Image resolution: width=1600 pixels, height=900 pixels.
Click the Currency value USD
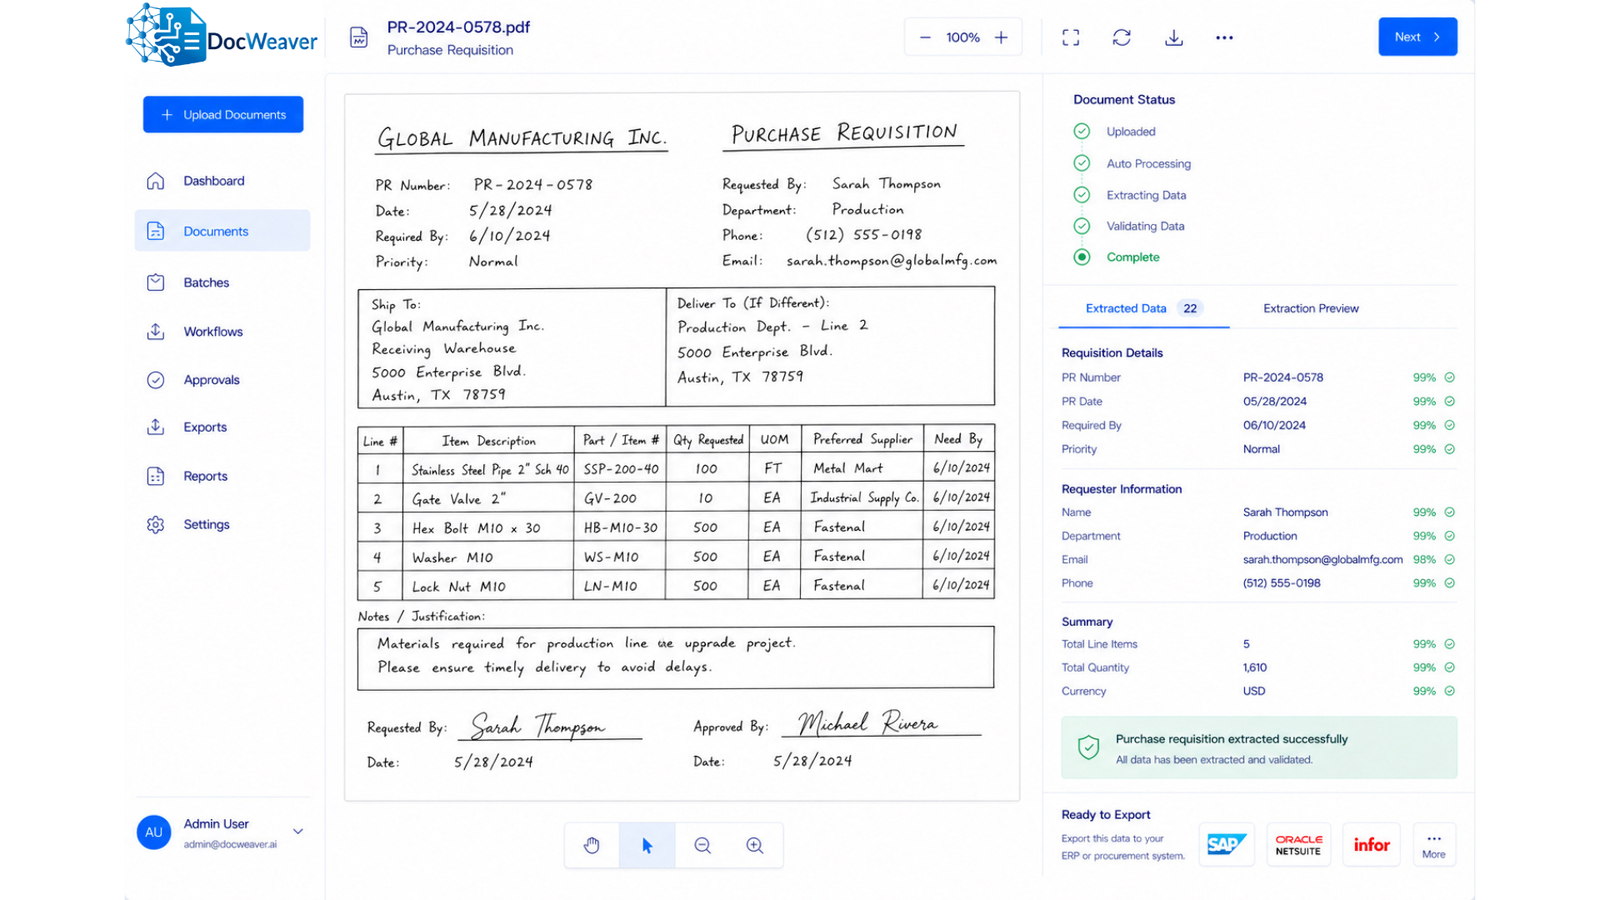1254,691
